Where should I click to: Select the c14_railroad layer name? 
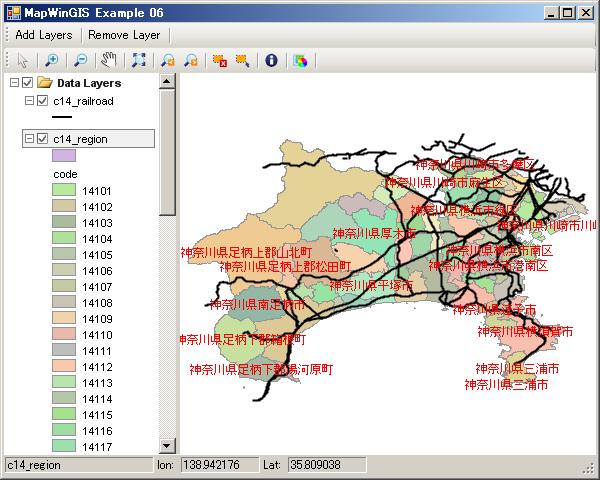pos(83,101)
